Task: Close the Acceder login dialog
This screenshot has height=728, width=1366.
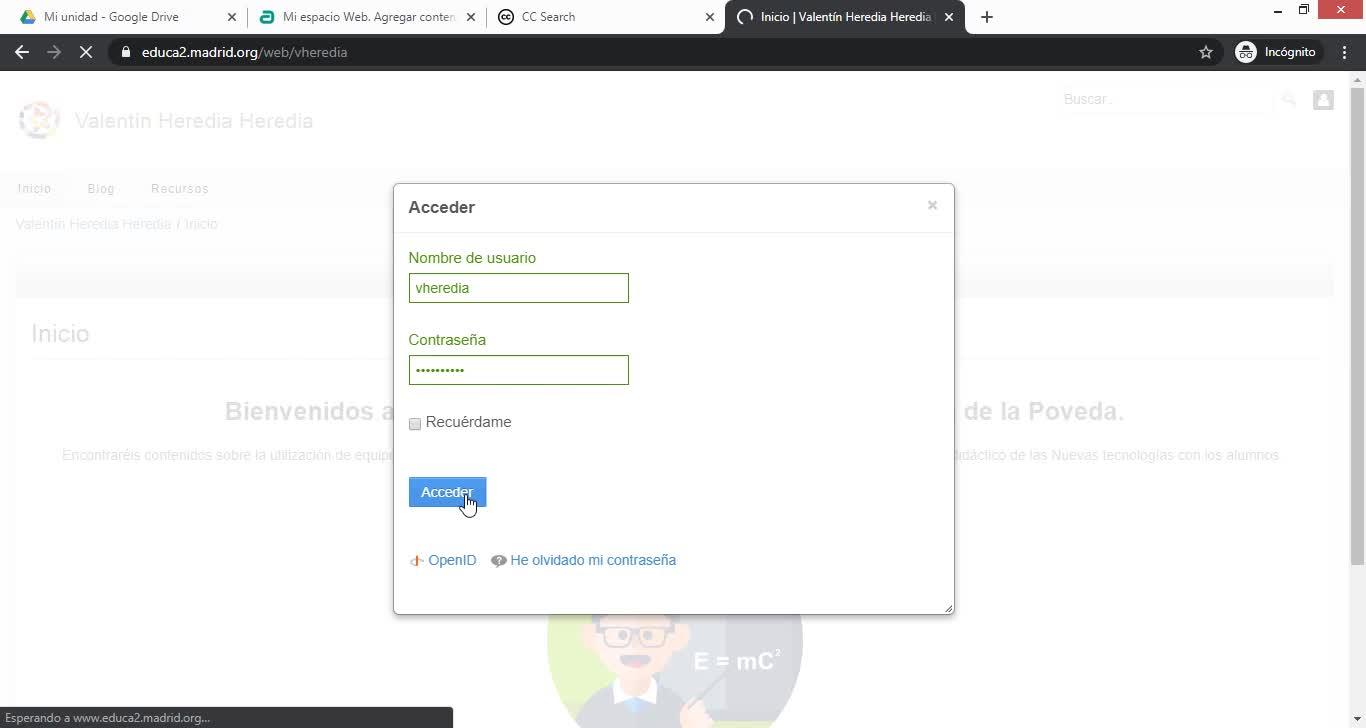Action: tap(932, 205)
